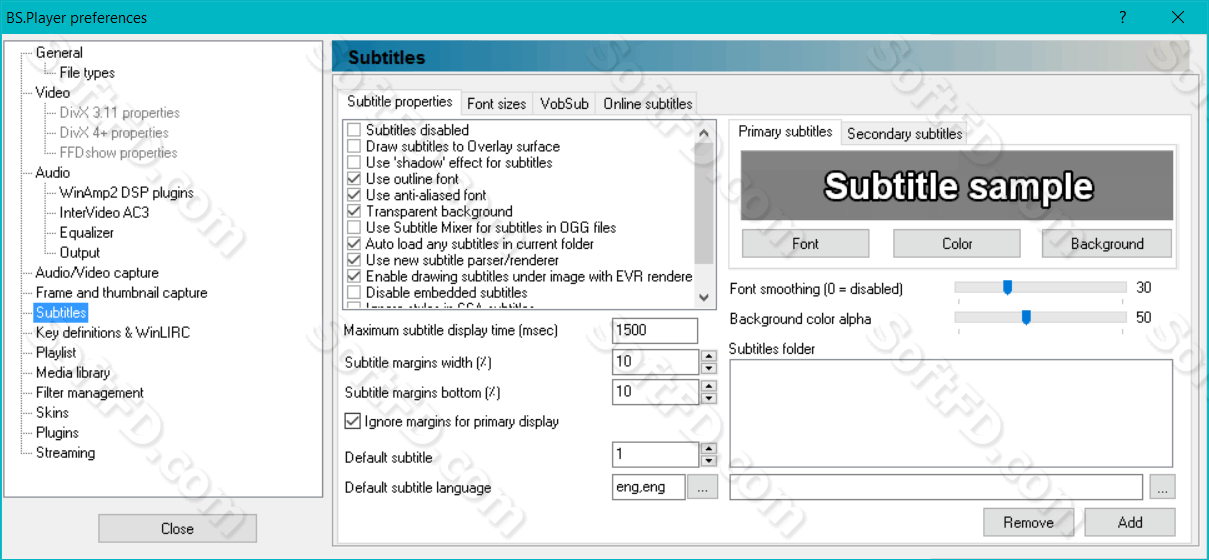Switch to Subtitle properties tab

pyautogui.click(x=400, y=102)
